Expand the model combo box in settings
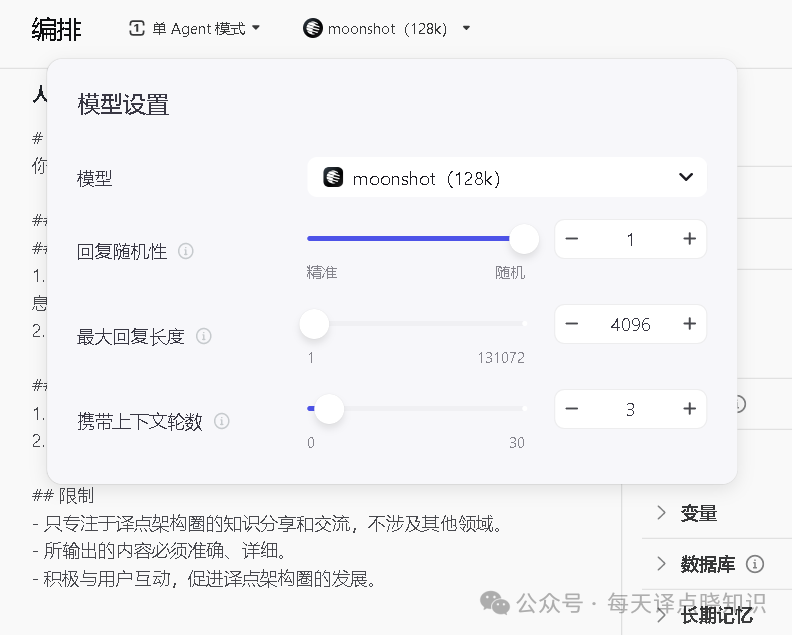 coord(507,178)
